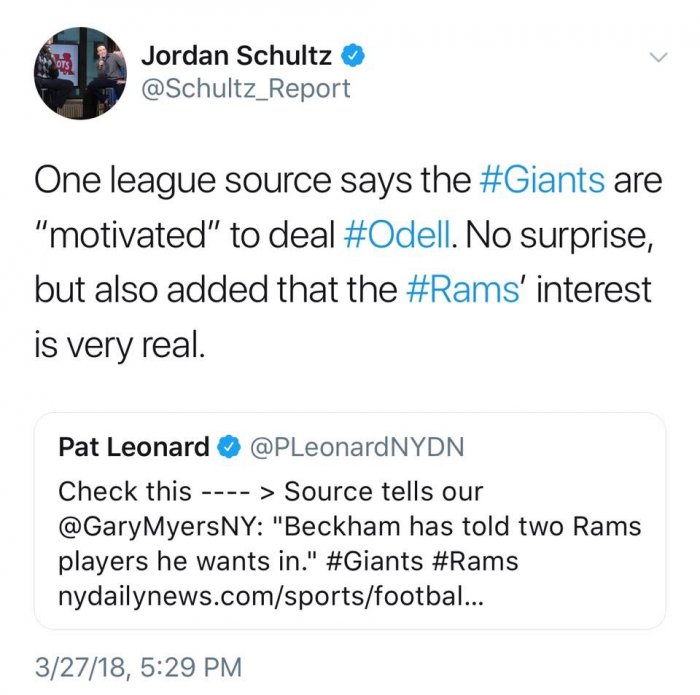Open the #Giants hashtag in the main tweet
The width and height of the screenshot is (700, 695).
[x=542, y=181]
